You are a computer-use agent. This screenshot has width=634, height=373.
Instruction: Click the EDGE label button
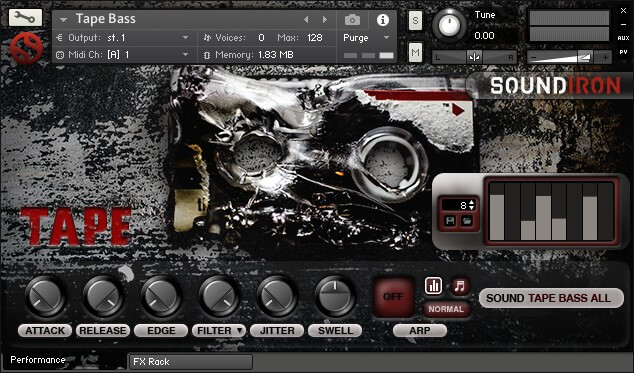click(161, 331)
